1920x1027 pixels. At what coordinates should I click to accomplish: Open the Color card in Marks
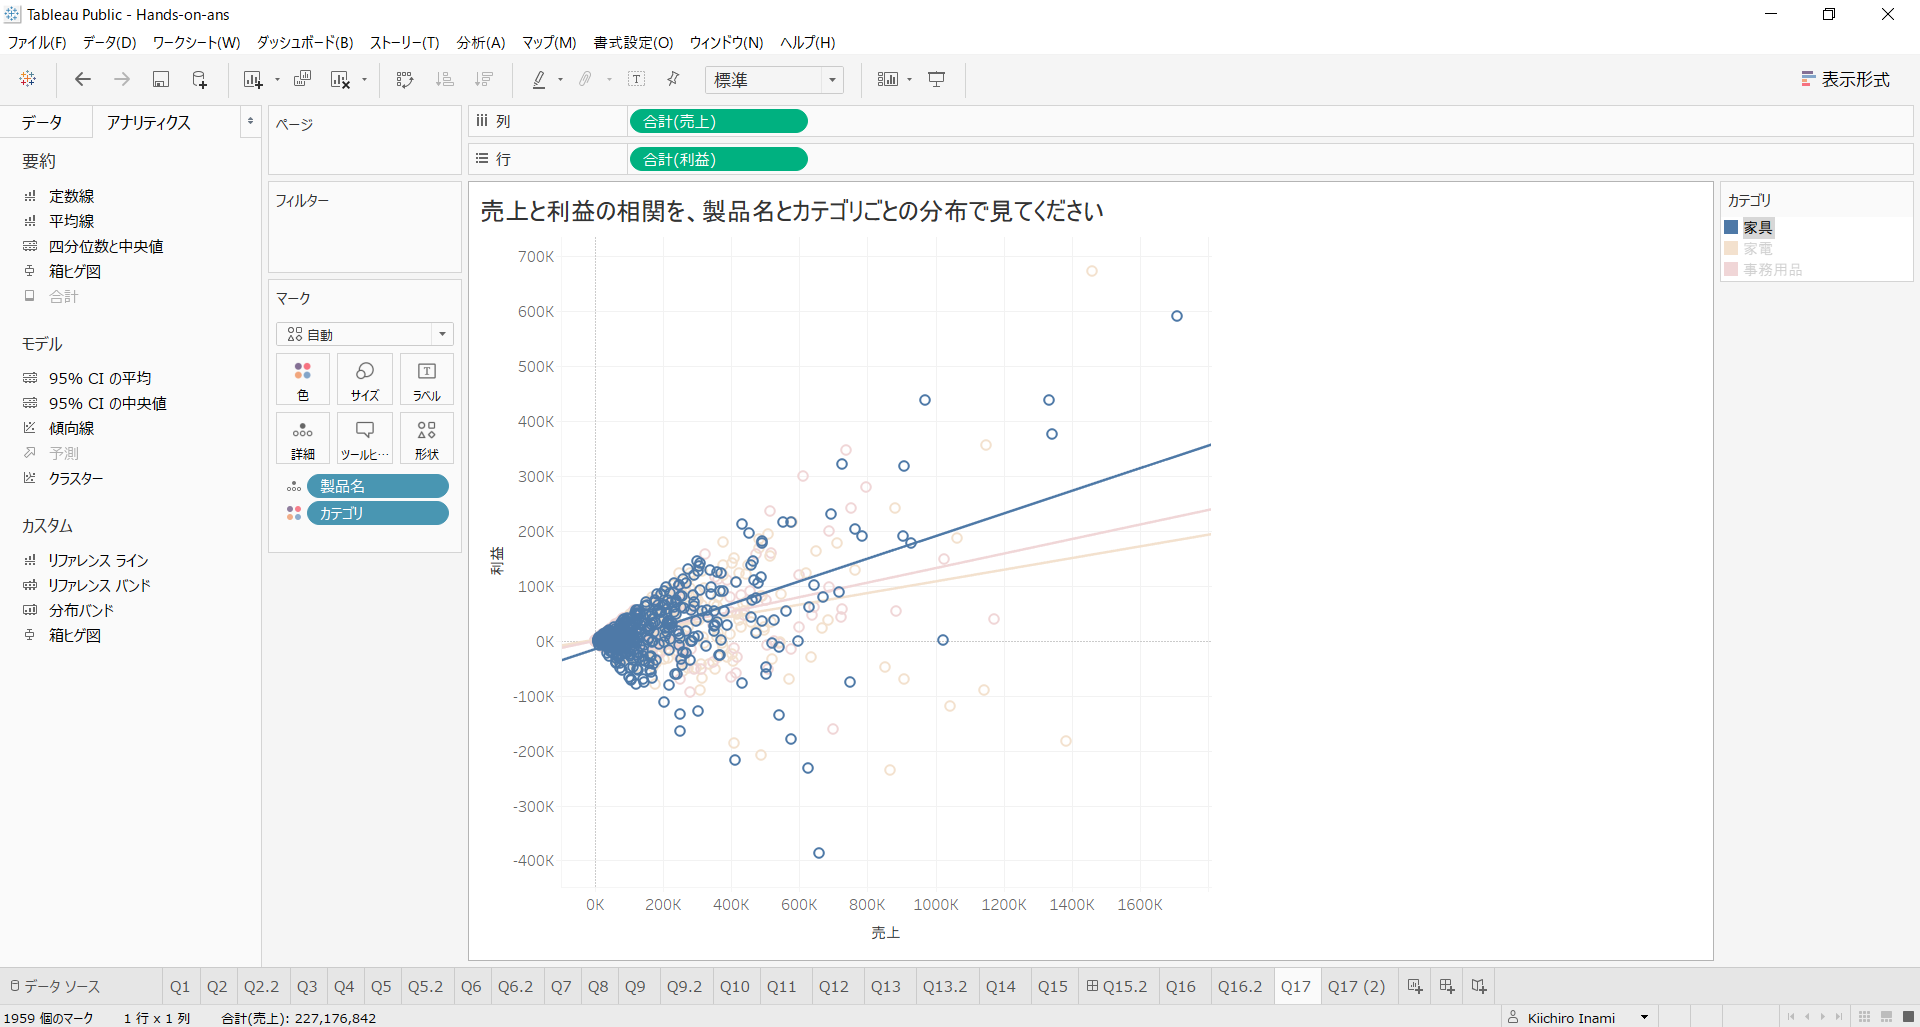tap(303, 379)
